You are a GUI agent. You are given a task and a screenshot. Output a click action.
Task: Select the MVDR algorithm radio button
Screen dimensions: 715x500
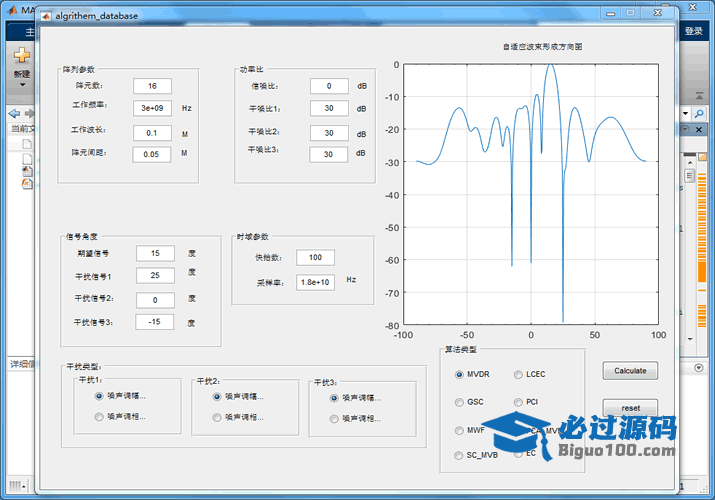[x=459, y=375]
